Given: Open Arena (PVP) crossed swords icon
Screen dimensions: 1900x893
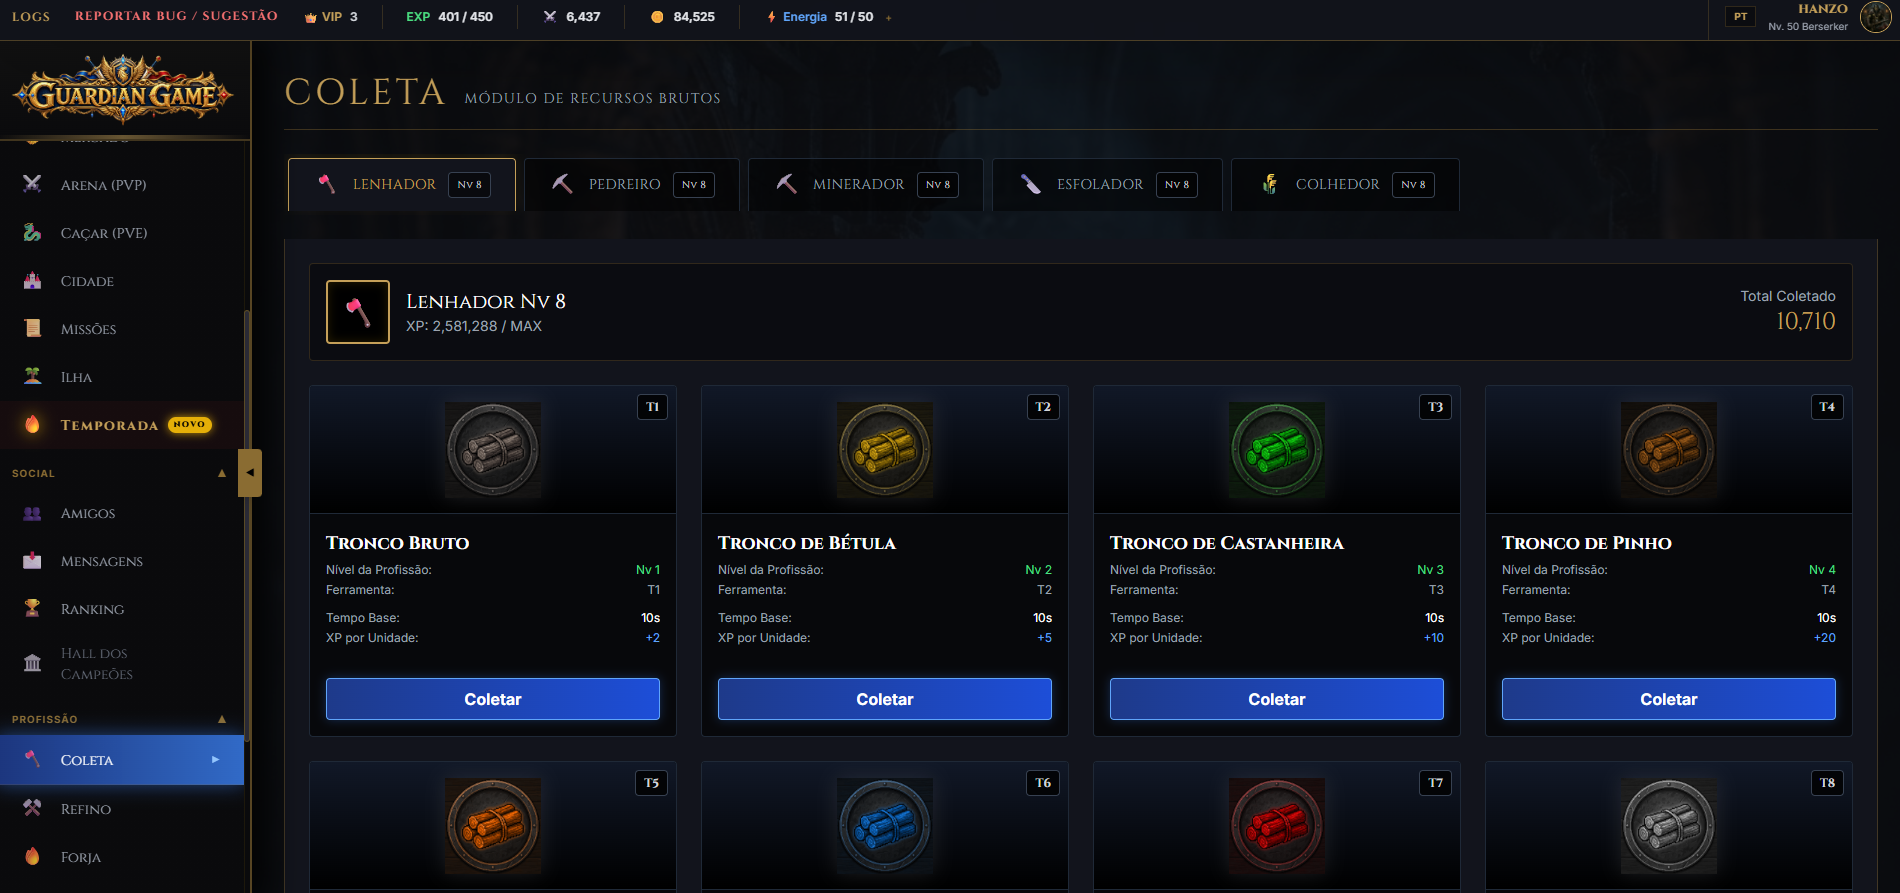Looking at the screenshot, I should [32, 184].
